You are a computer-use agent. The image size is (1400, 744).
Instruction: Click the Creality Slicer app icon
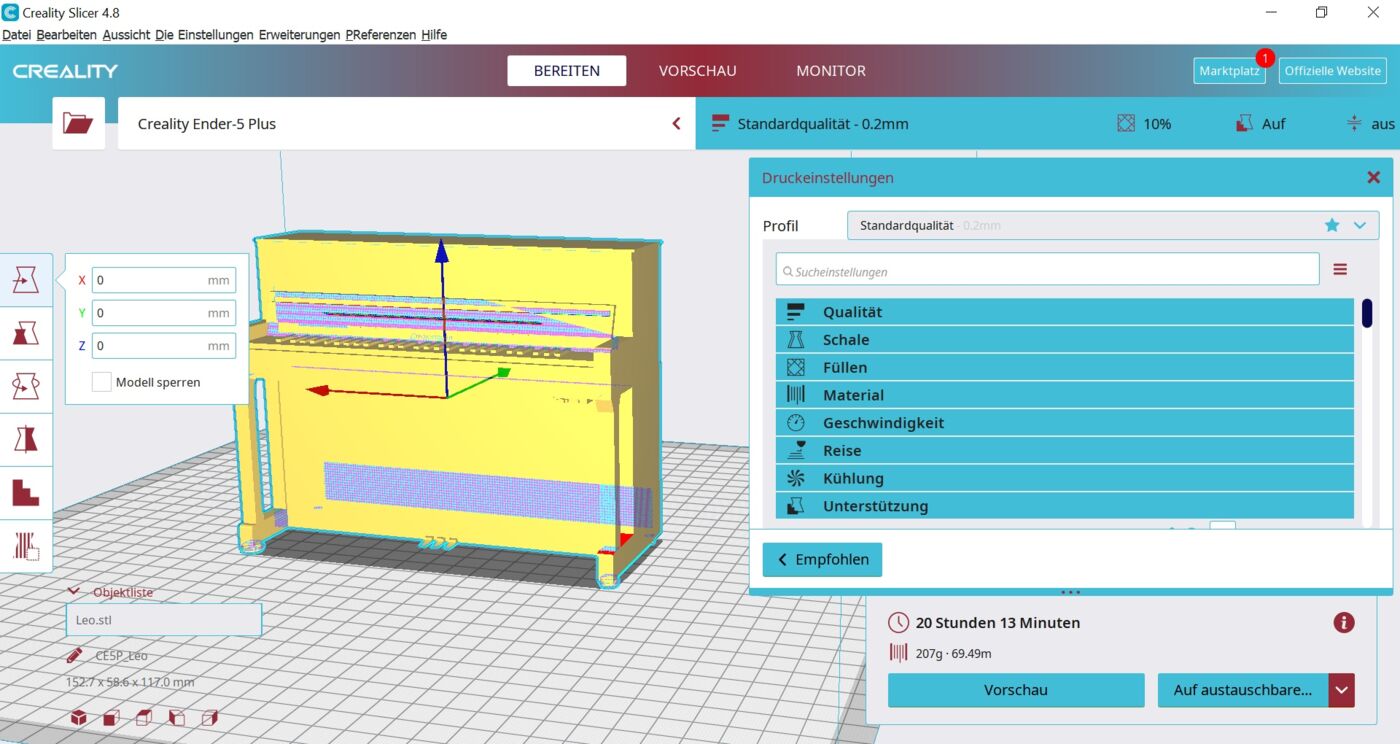click(x=10, y=12)
